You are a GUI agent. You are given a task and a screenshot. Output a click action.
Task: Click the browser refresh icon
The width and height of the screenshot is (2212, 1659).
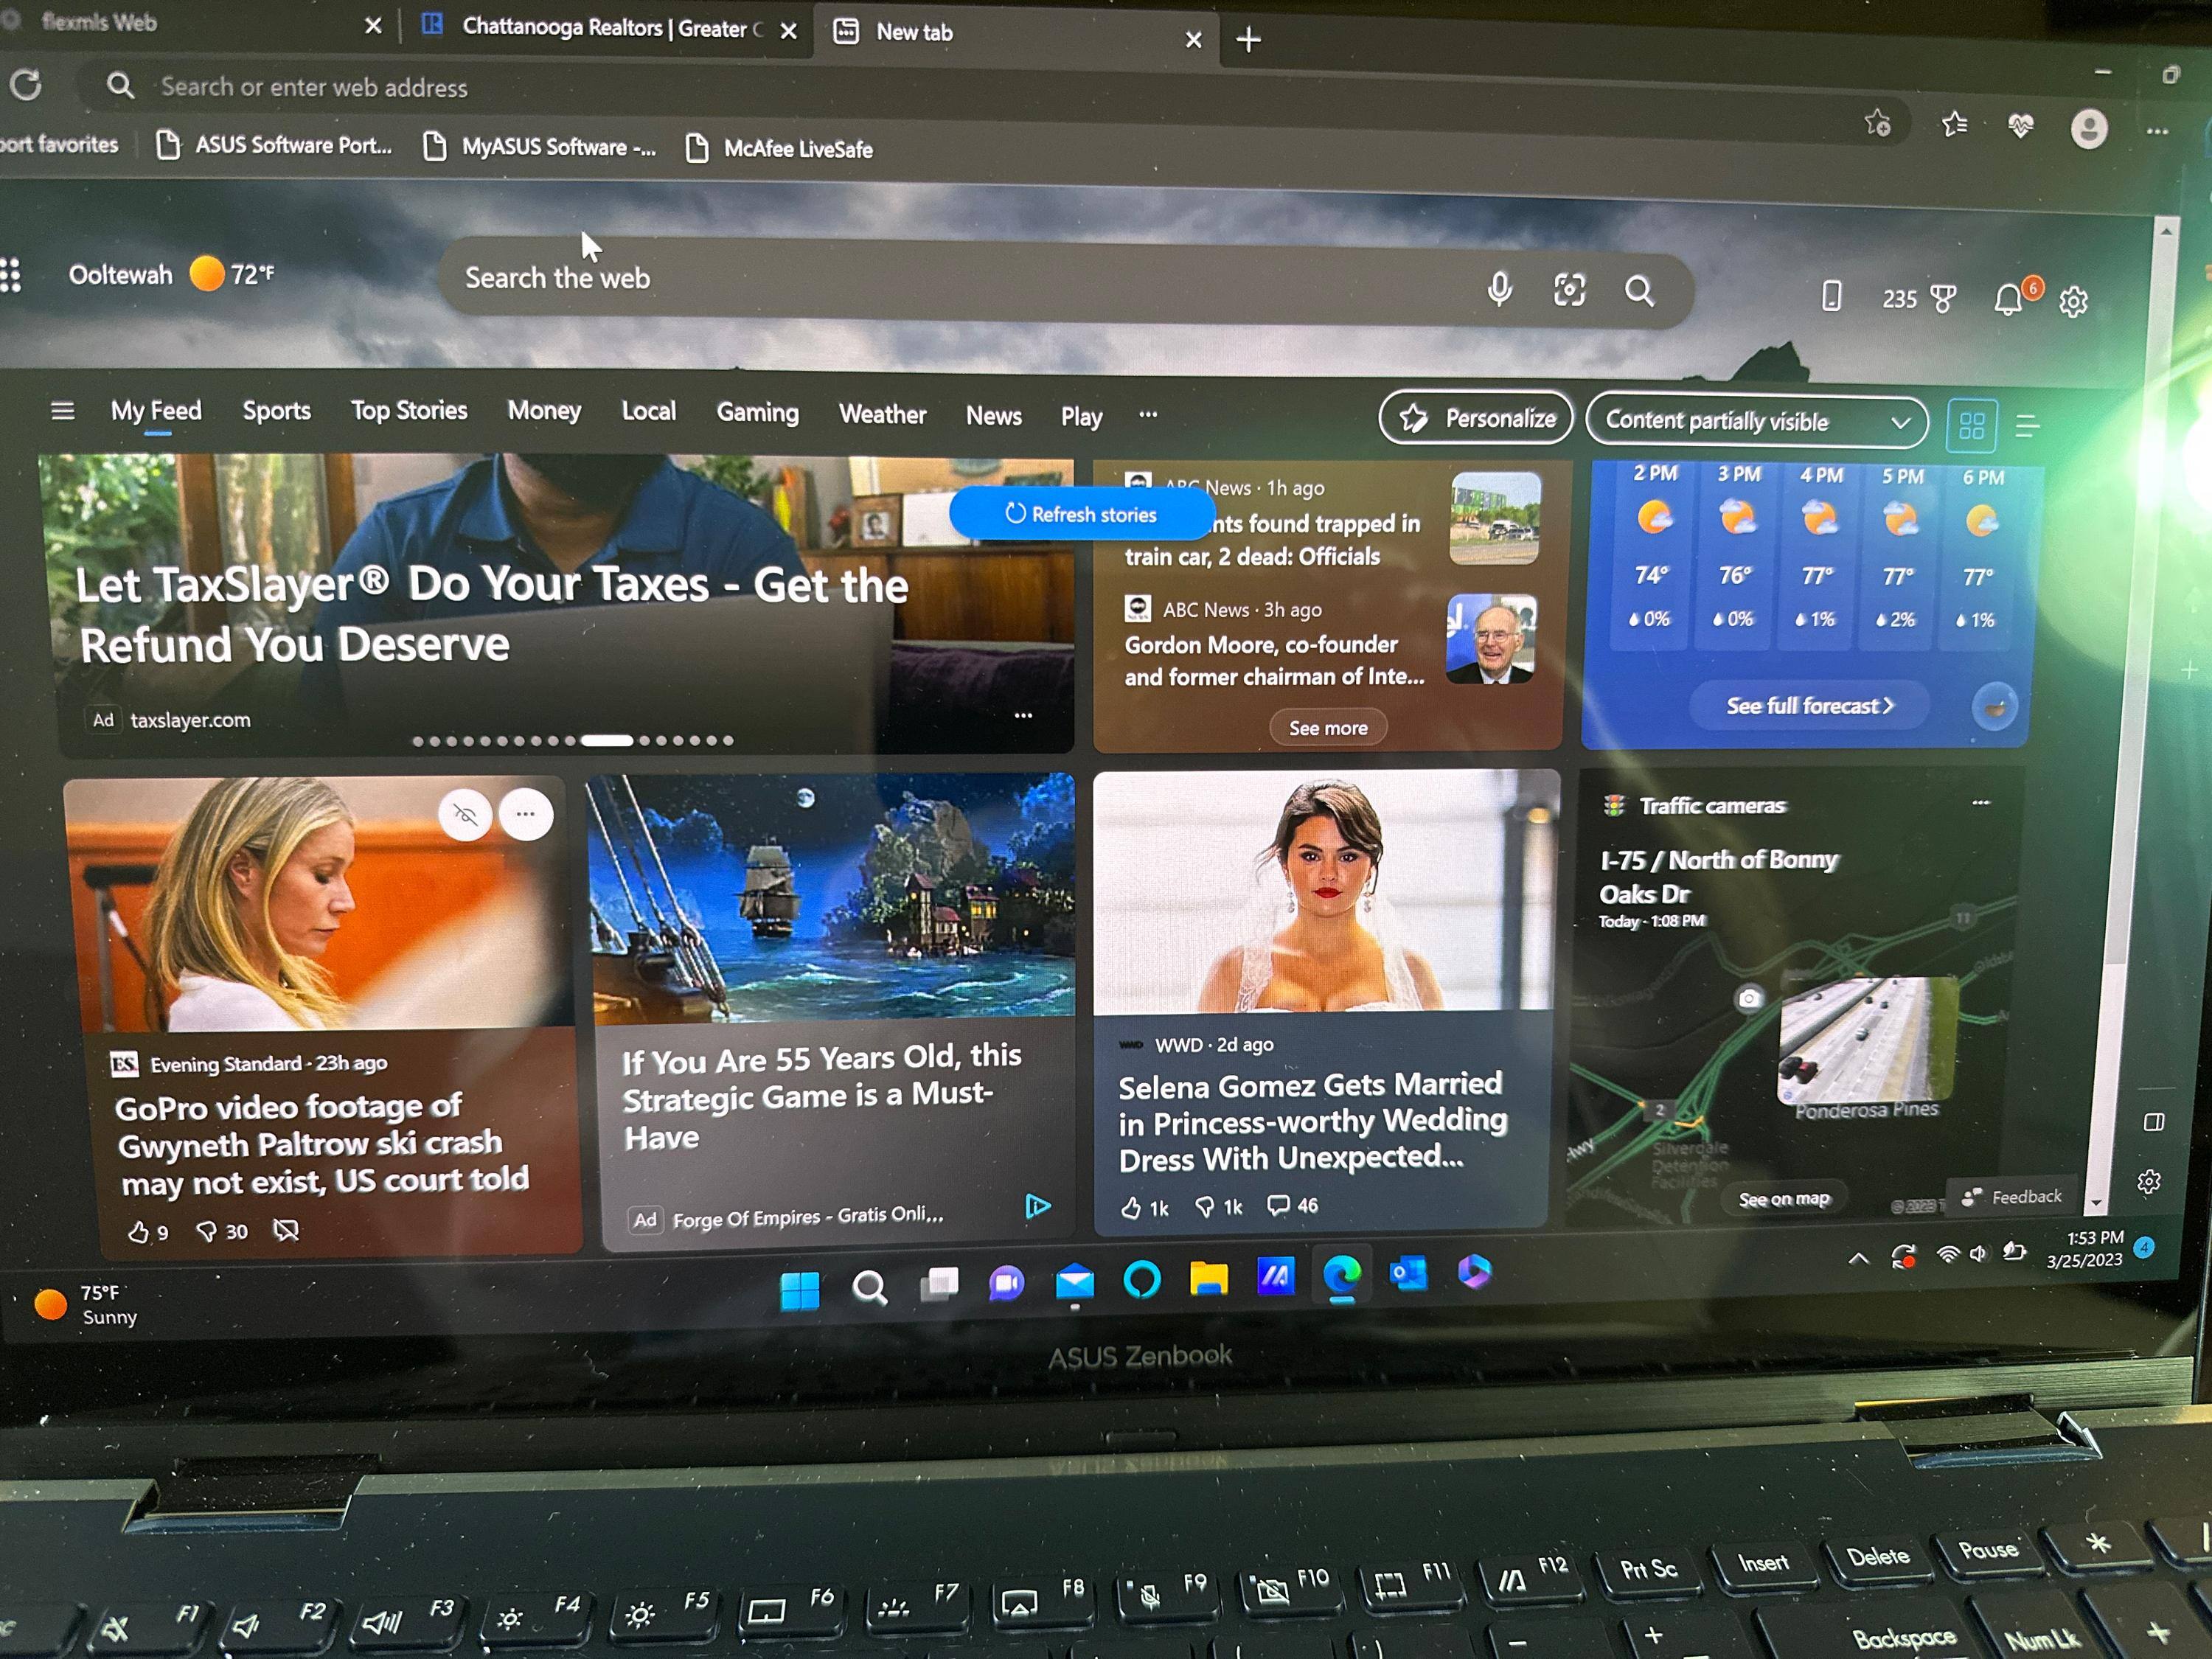coord(27,85)
